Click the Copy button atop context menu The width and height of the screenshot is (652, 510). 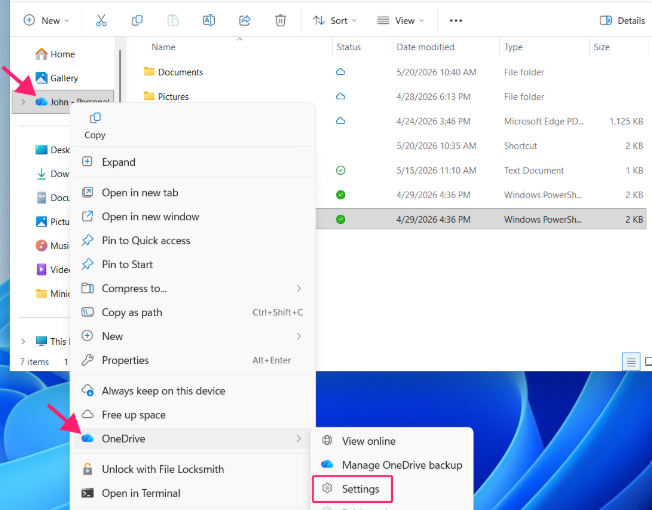(x=95, y=126)
